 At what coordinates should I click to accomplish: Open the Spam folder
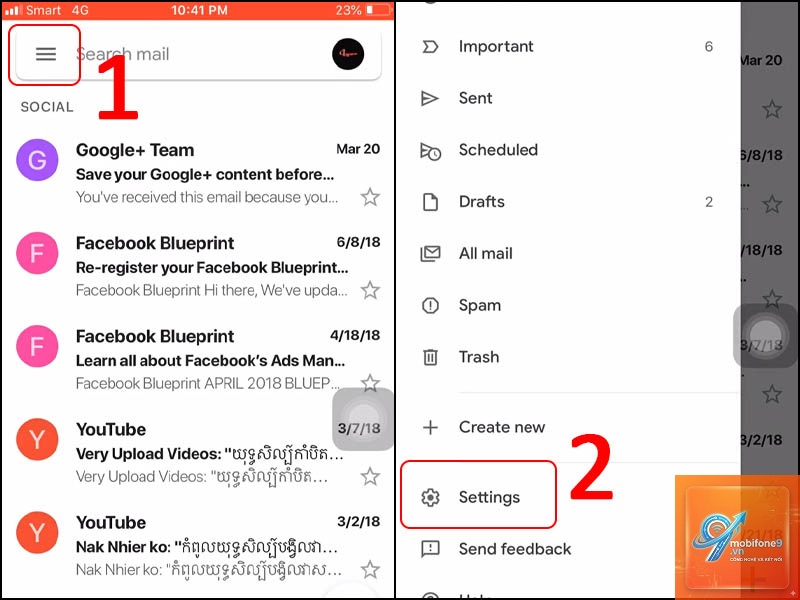(x=568, y=305)
